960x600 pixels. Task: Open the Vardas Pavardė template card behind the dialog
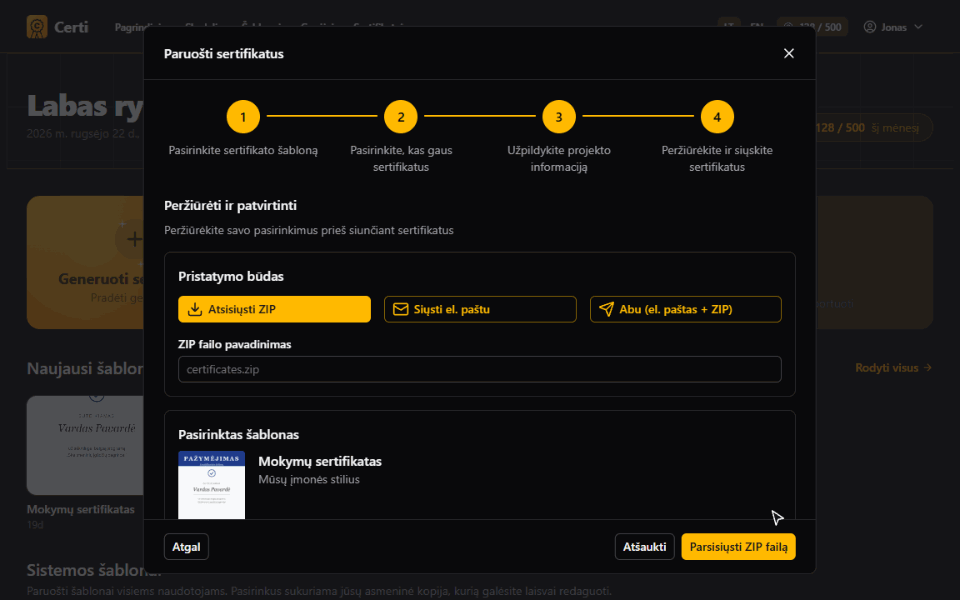(x=85, y=445)
